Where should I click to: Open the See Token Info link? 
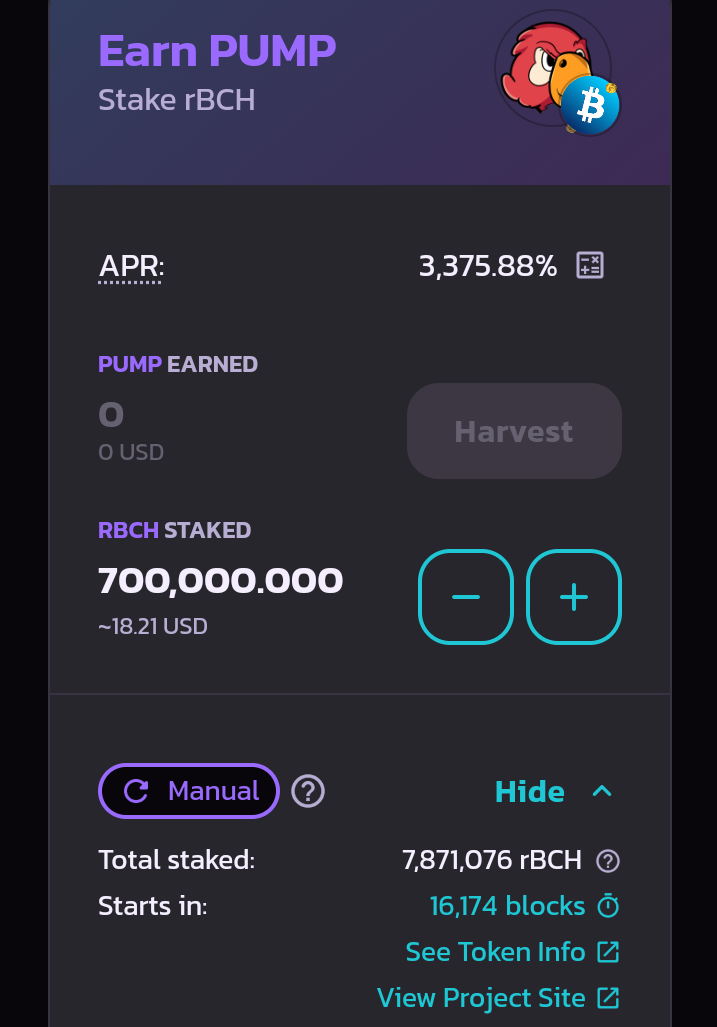tap(495, 952)
